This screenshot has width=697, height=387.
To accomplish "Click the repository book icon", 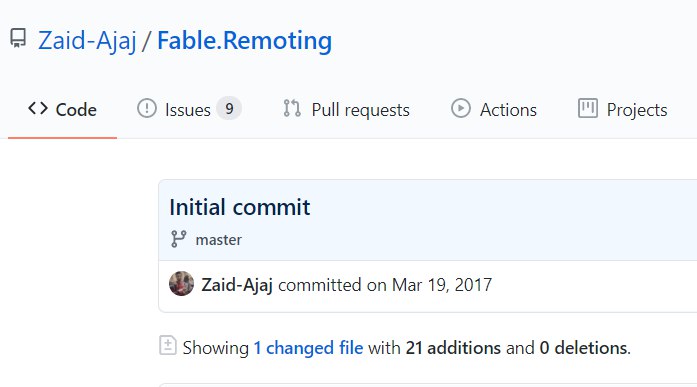I will [18, 38].
